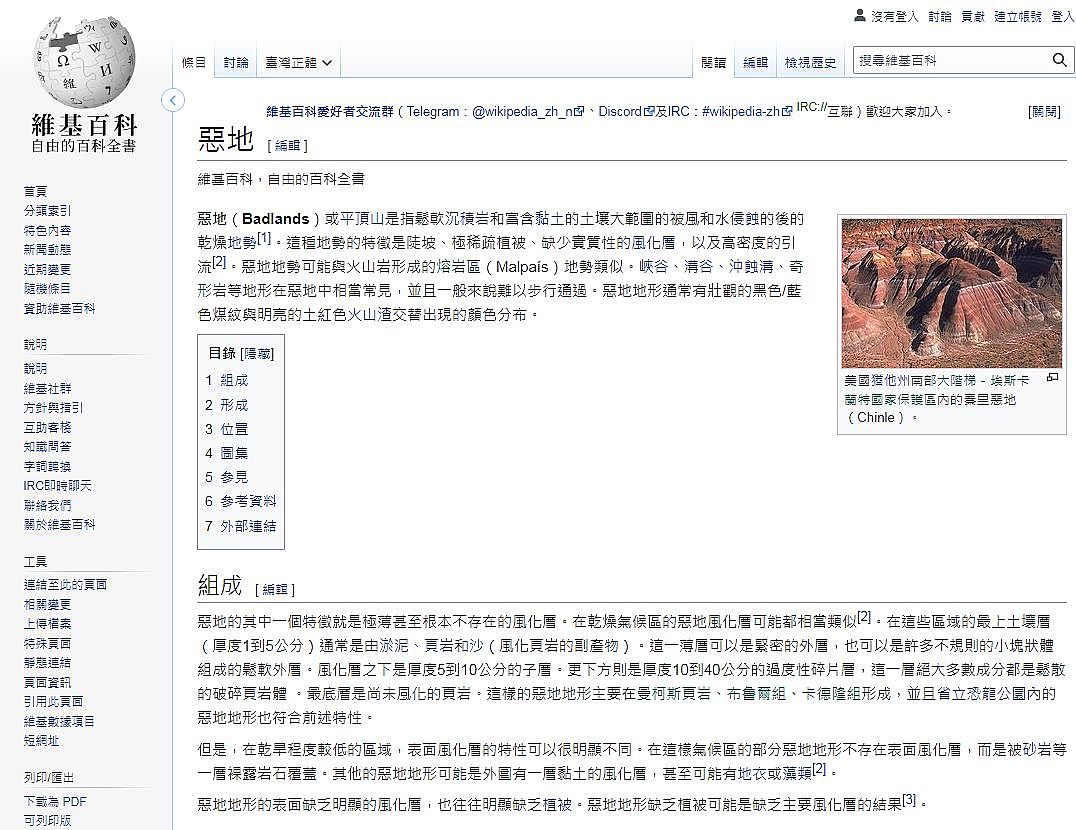Viewport: 1076px width, 830px height.
Task: Click the search magnifying glass icon
Action: coord(1059,61)
